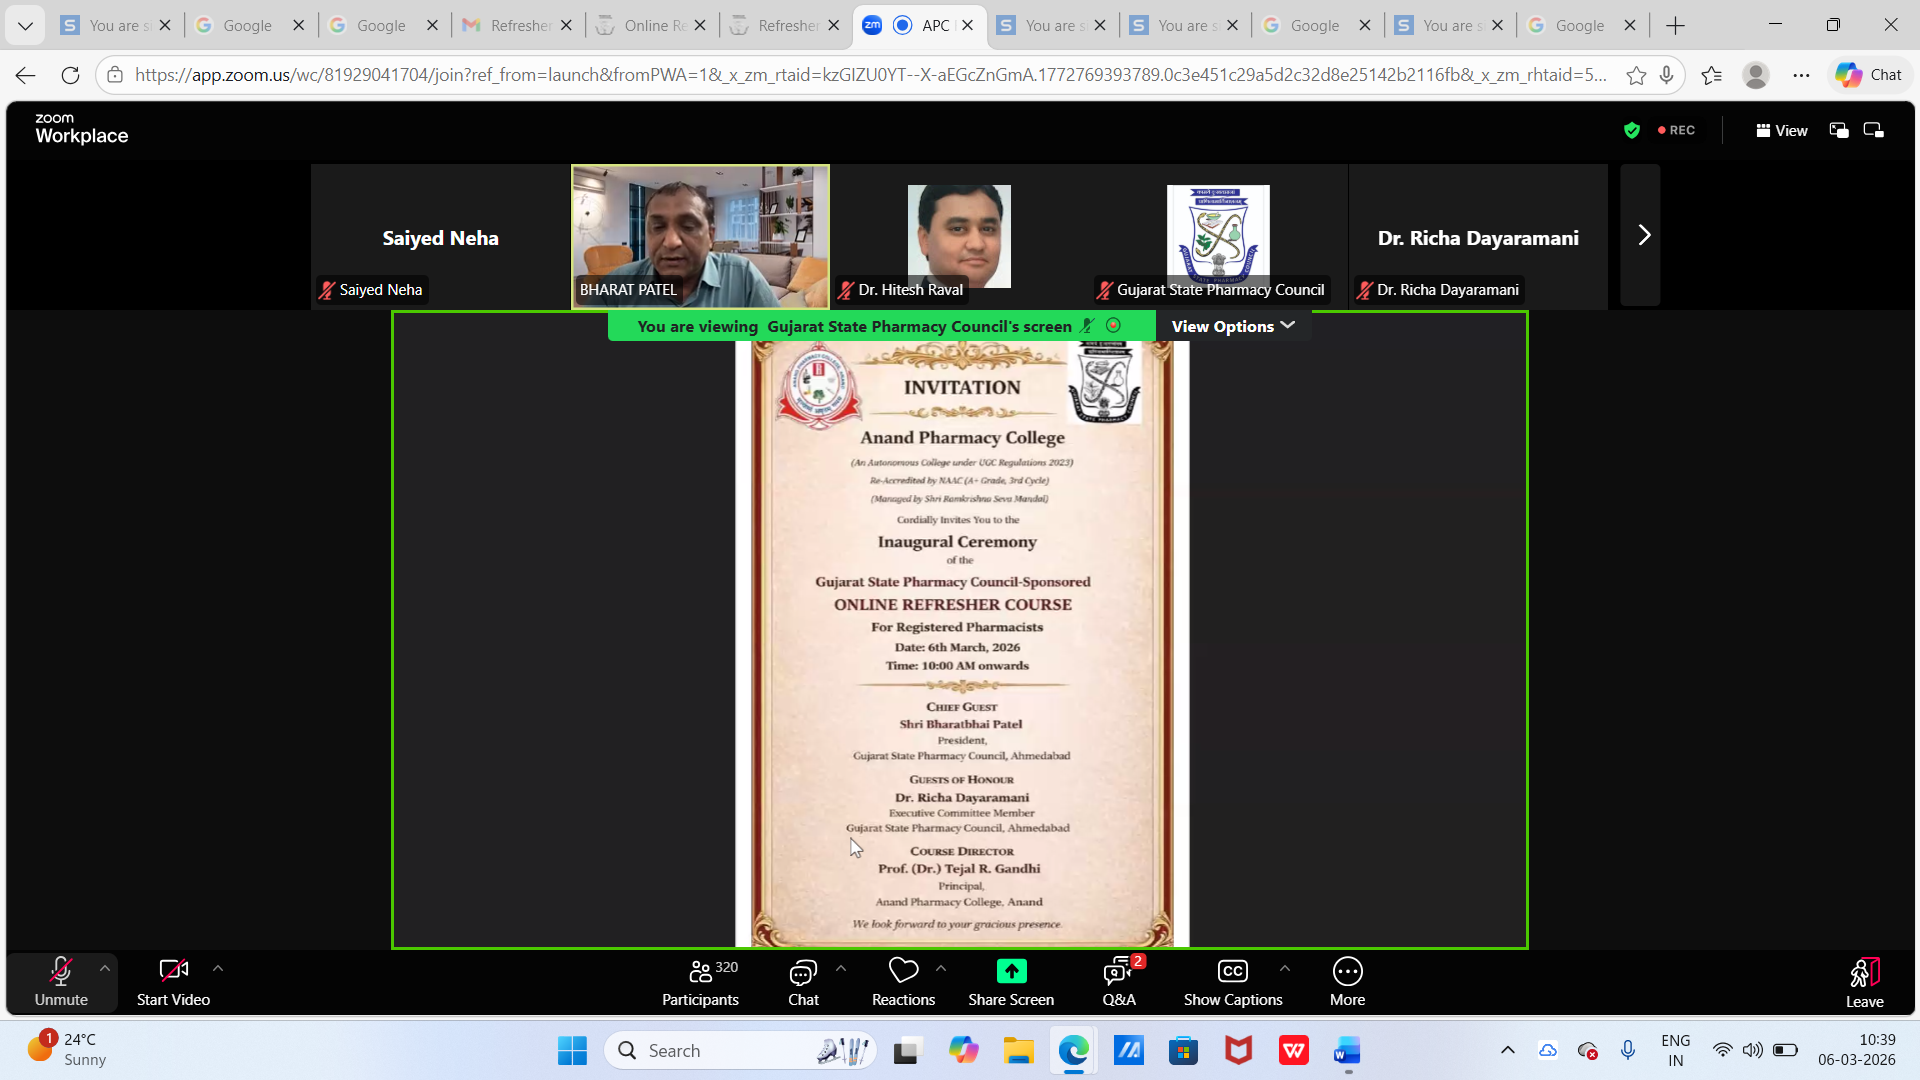Select BHARAT PATEL video thumbnail

pyautogui.click(x=700, y=236)
